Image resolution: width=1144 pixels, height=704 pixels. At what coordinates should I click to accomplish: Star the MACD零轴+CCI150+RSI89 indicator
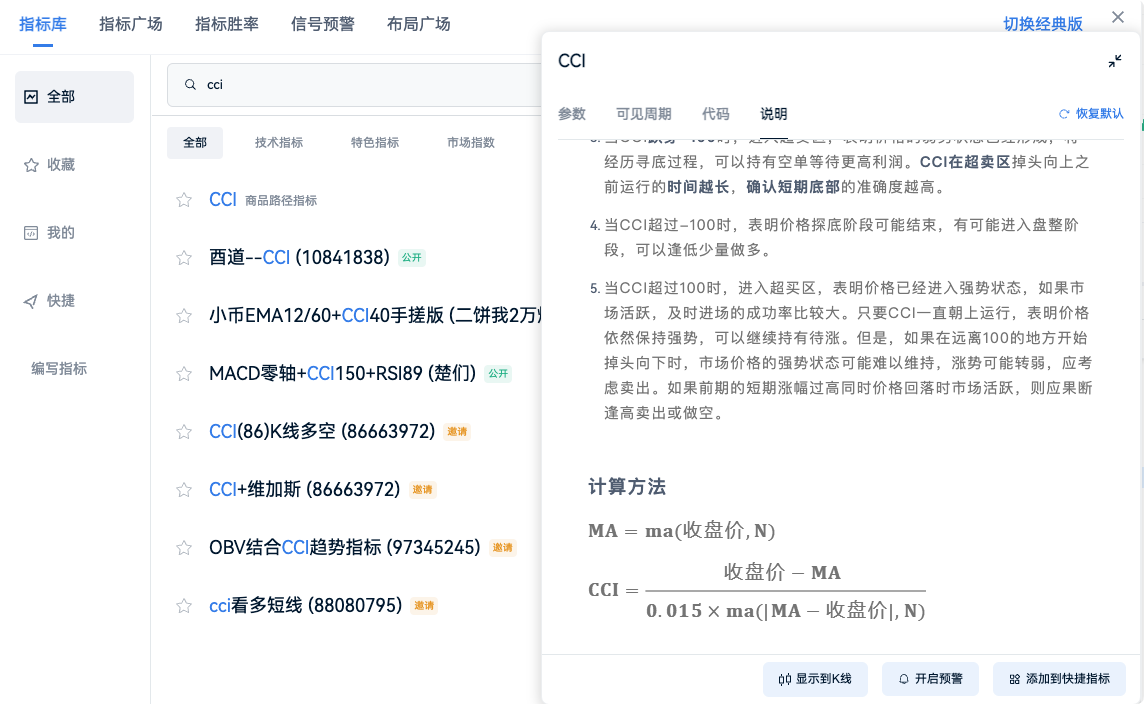click(183, 373)
